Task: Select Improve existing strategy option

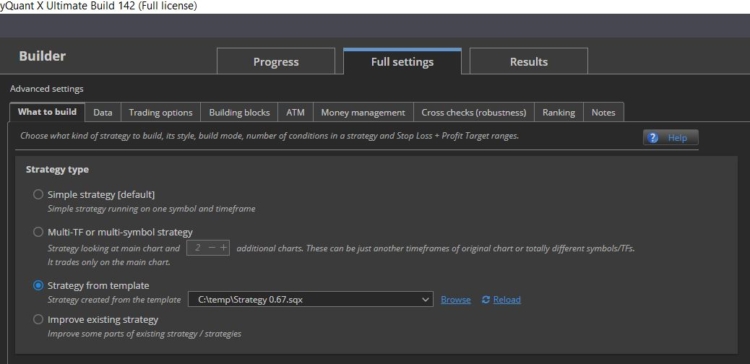Action: pyautogui.click(x=38, y=320)
